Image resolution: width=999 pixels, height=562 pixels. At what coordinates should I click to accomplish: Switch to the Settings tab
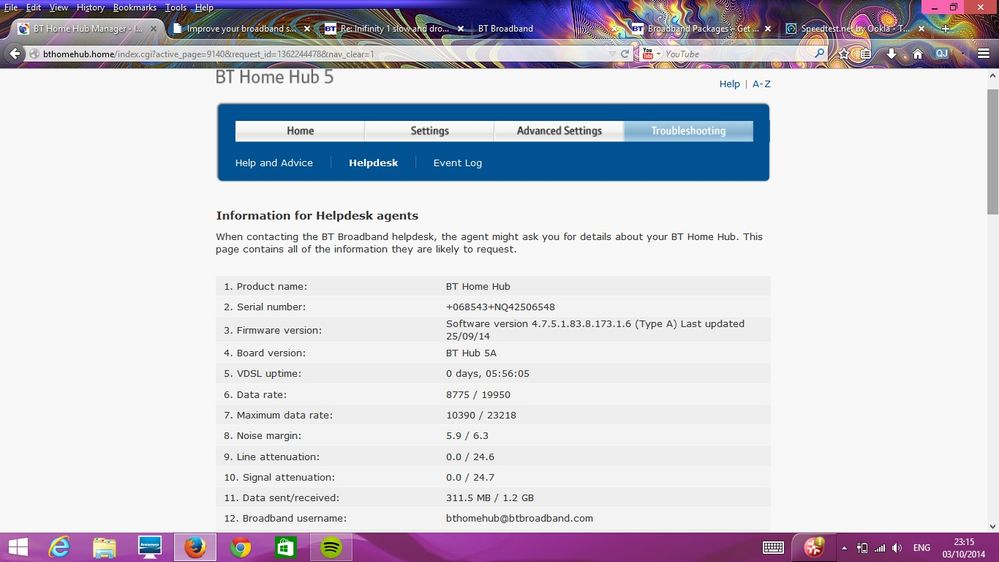(x=429, y=131)
